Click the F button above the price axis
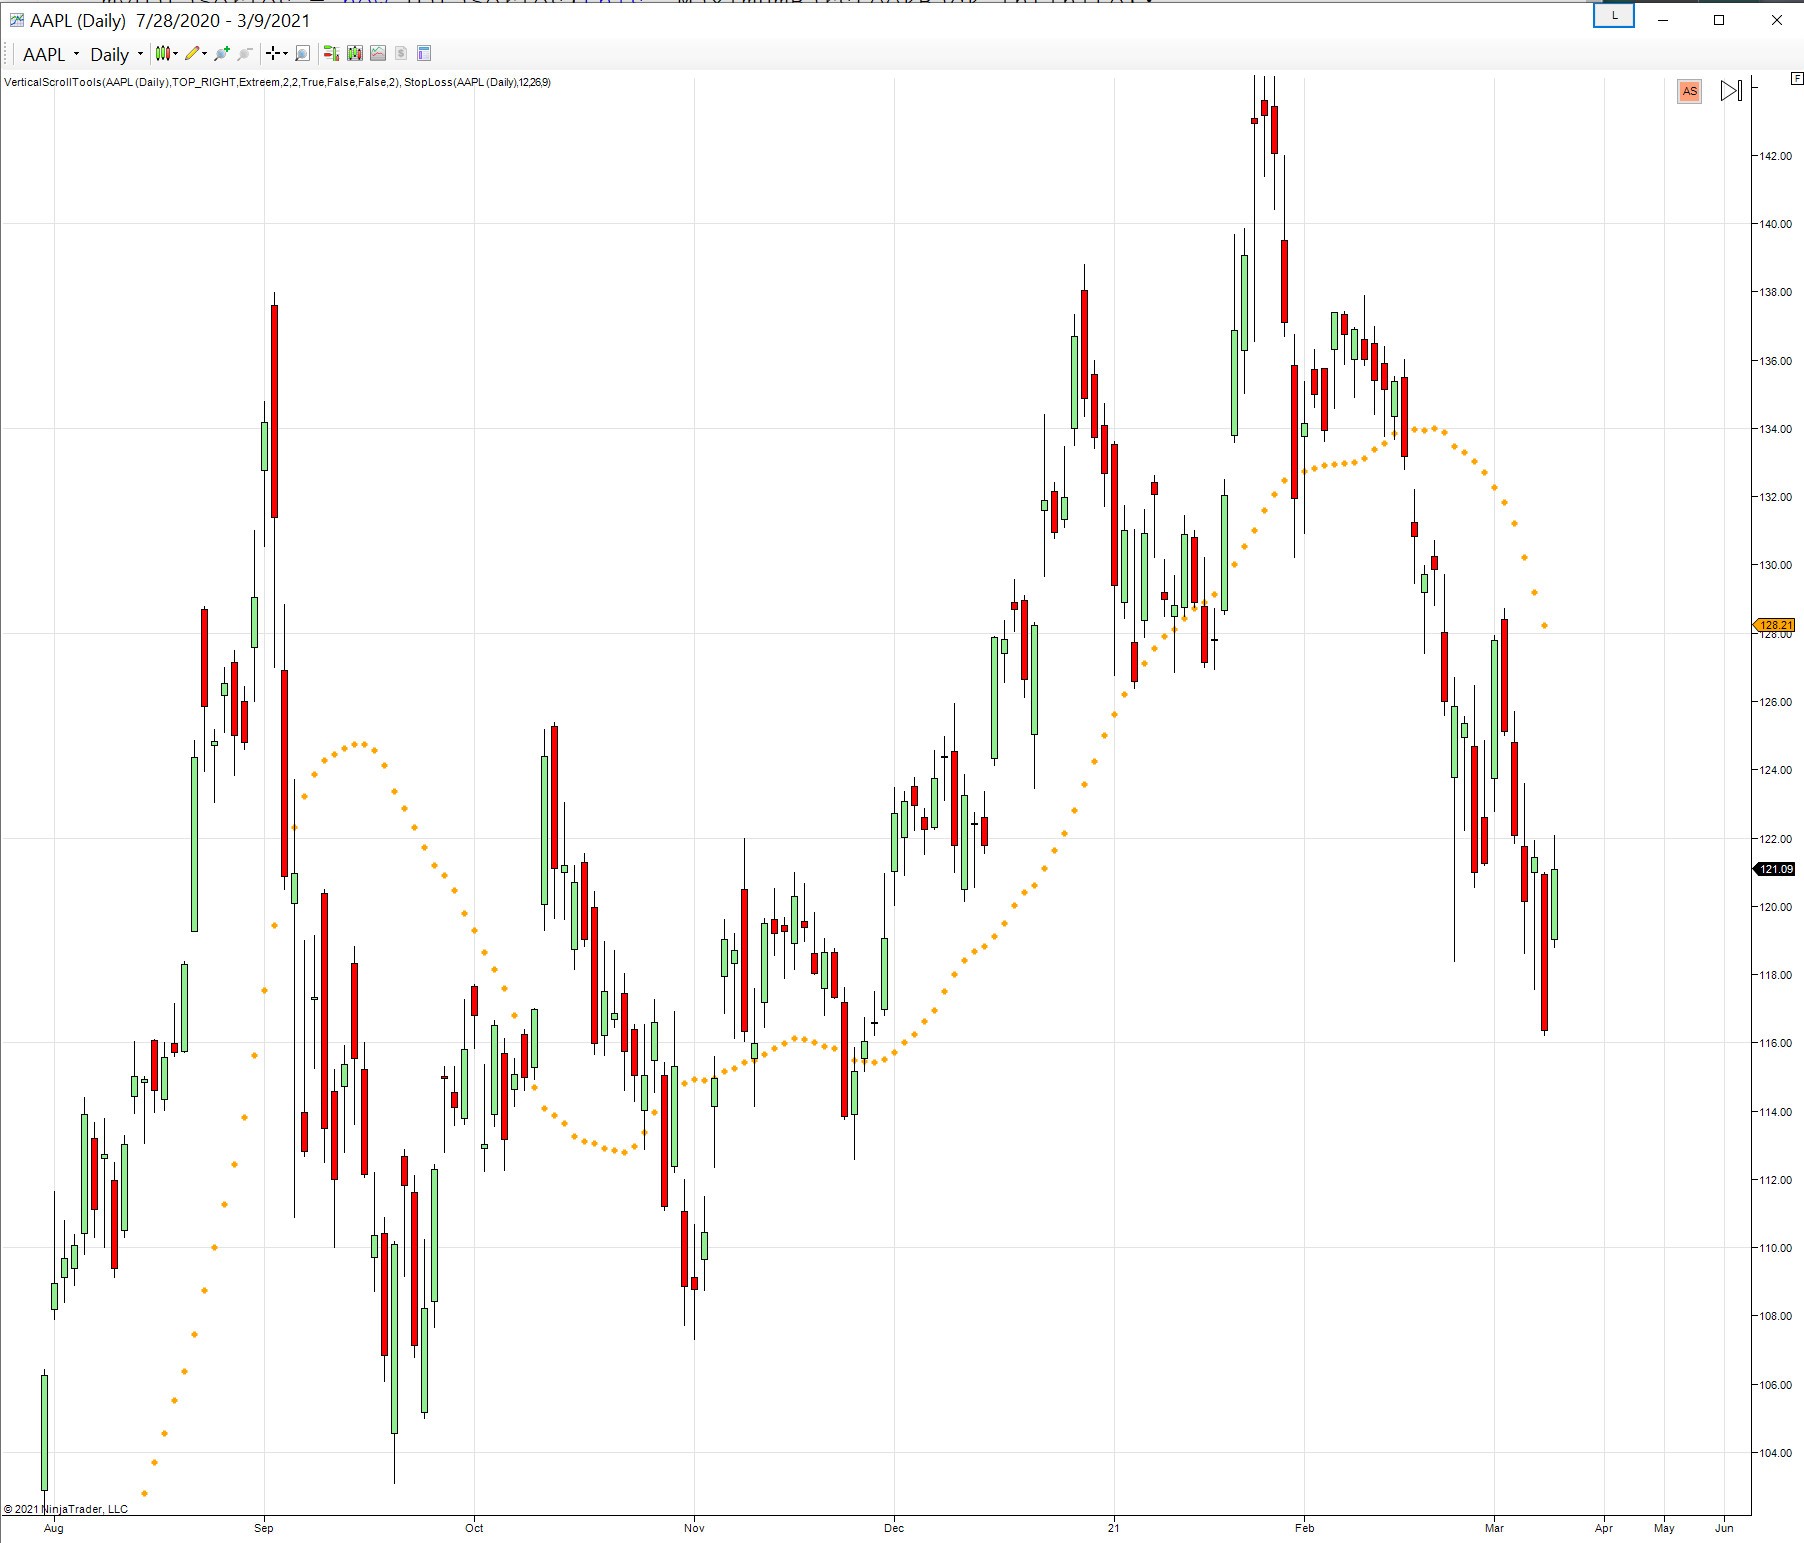Viewport: 1804px width, 1543px height. [x=1796, y=78]
